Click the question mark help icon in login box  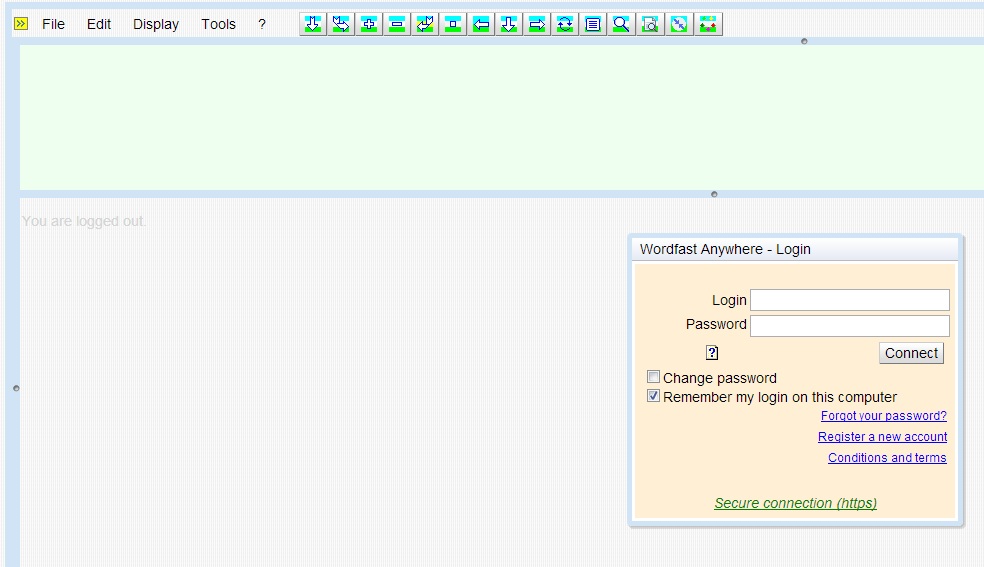[712, 352]
